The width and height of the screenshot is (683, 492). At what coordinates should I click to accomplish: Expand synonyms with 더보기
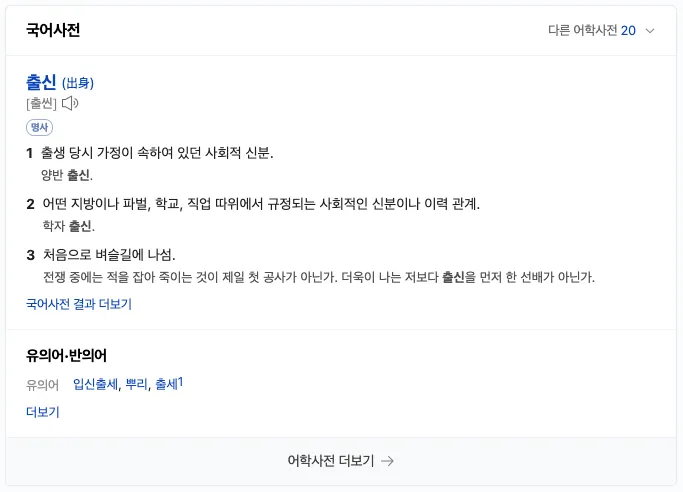[x=43, y=412]
